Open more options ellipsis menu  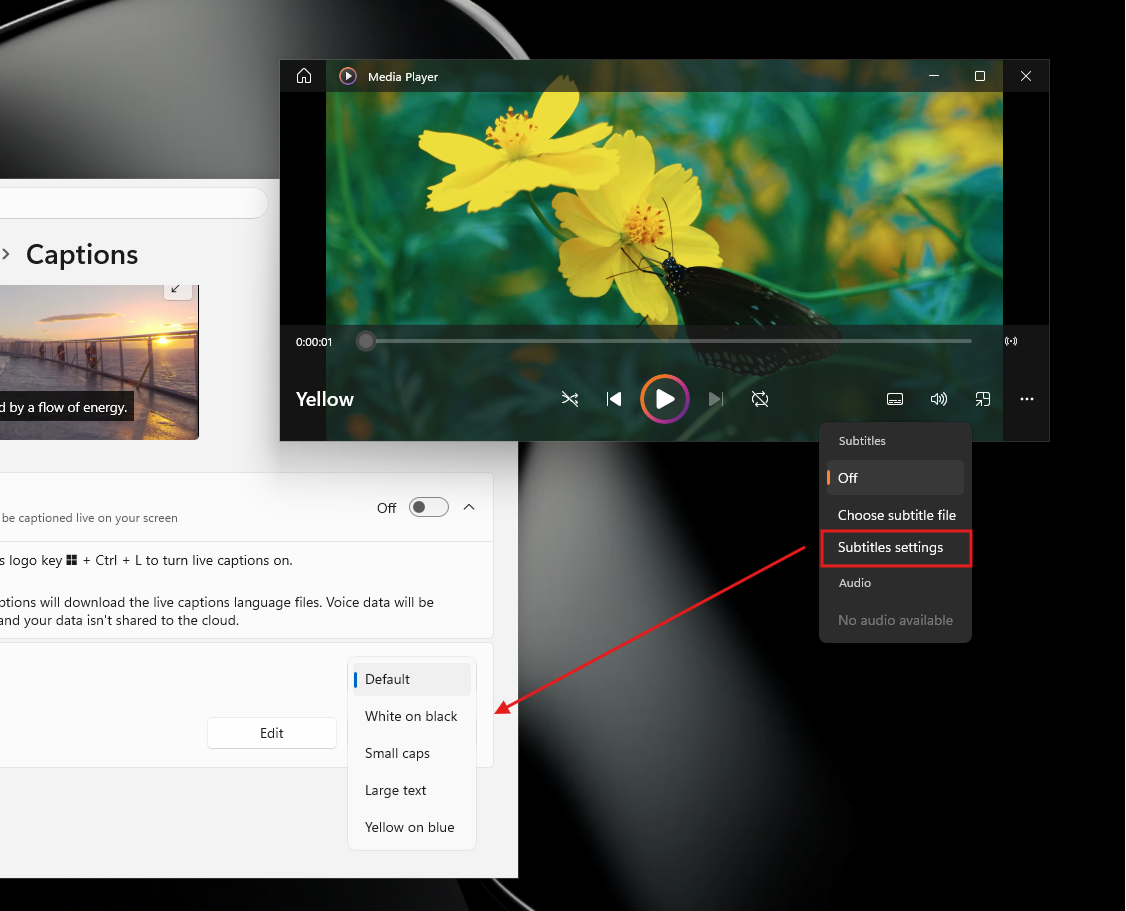(x=1027, y=399)
